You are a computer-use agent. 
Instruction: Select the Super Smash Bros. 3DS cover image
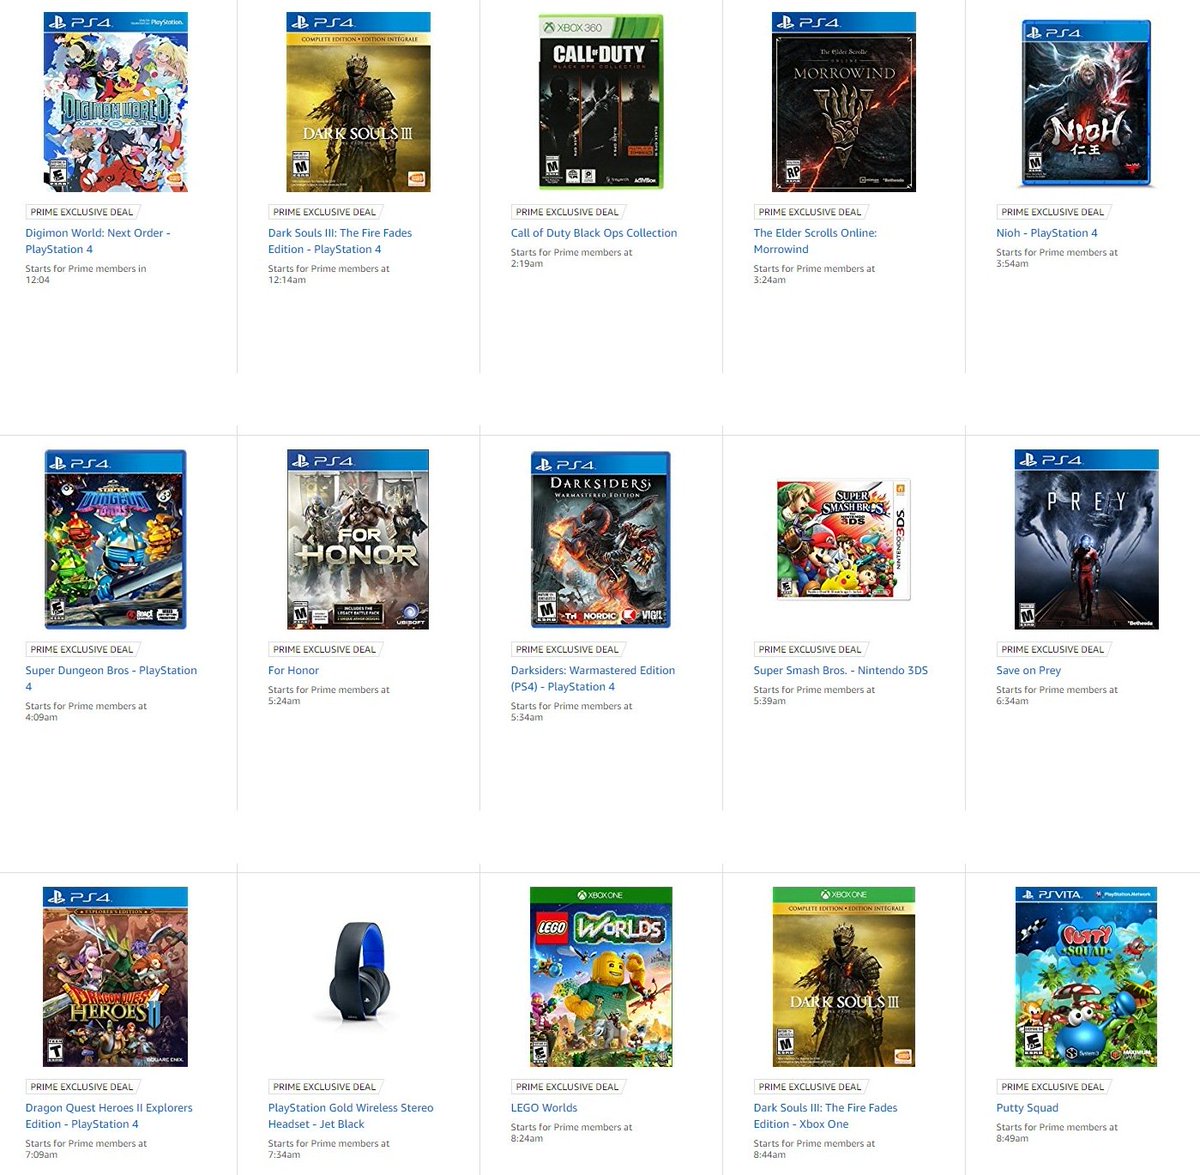click(844, 539)
